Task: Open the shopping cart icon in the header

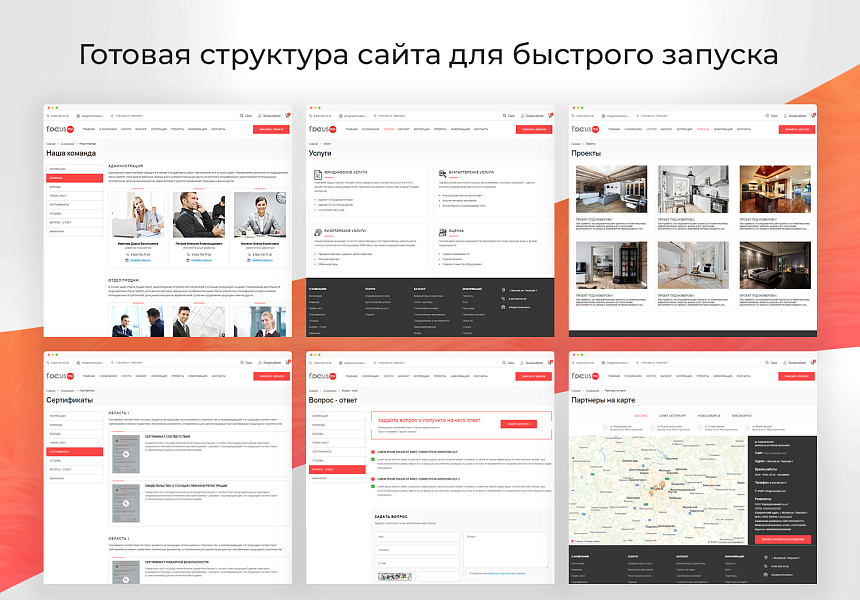Action: pyautogui.click(x=550, y=114)
